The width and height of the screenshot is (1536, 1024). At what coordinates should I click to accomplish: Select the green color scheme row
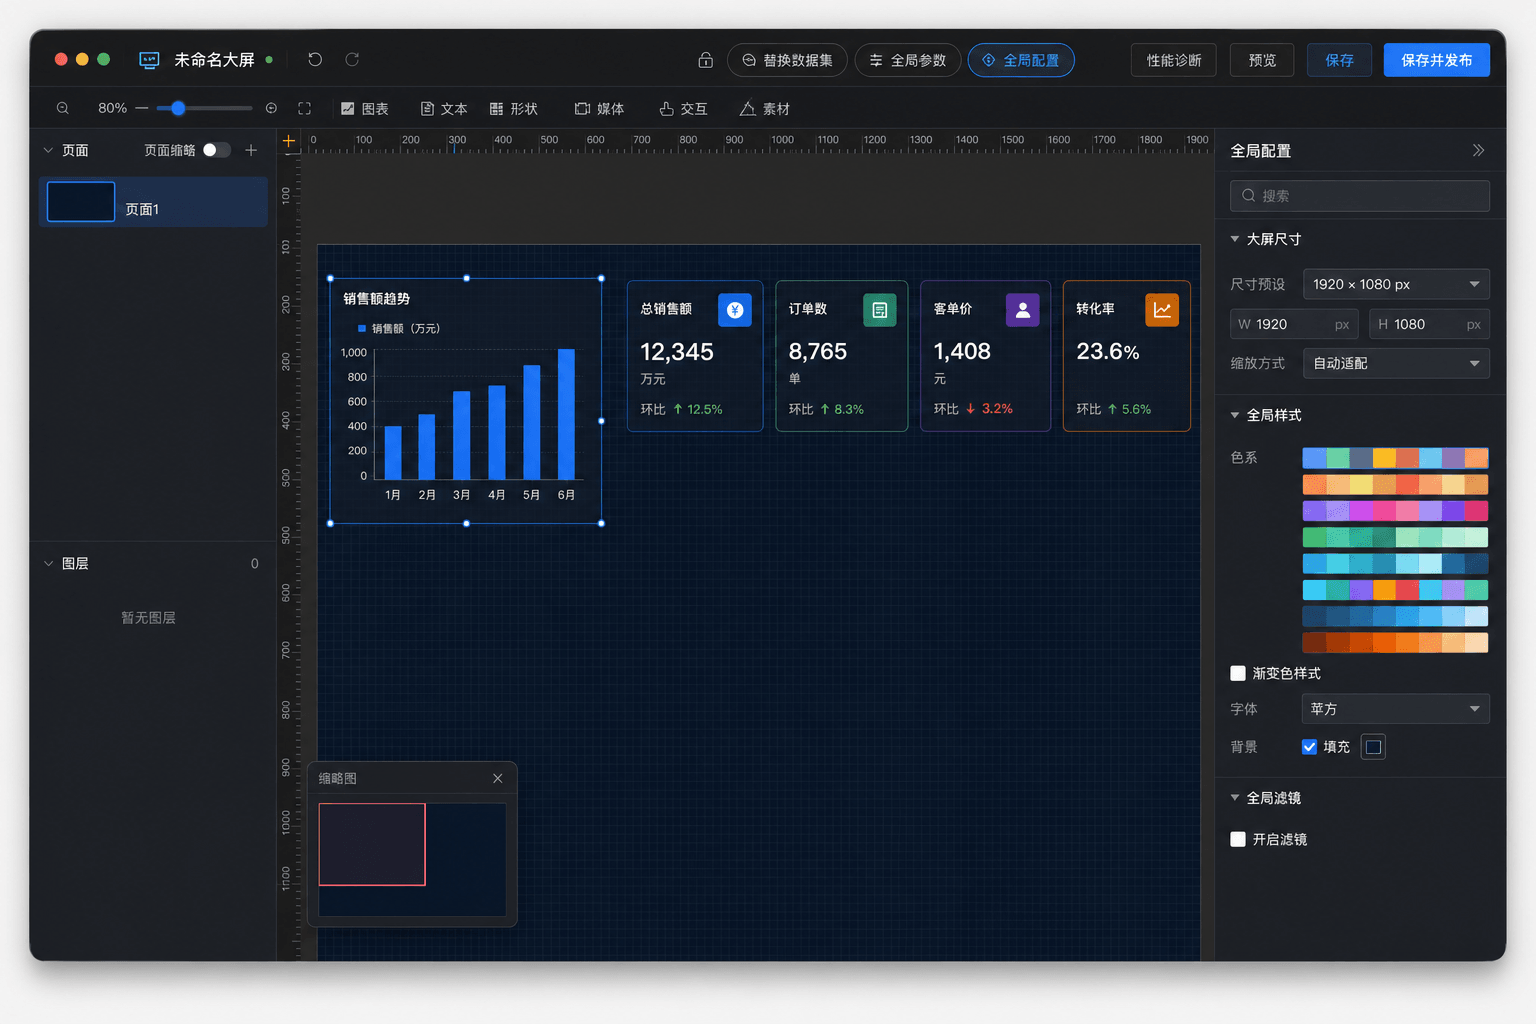click(1395, 537)
